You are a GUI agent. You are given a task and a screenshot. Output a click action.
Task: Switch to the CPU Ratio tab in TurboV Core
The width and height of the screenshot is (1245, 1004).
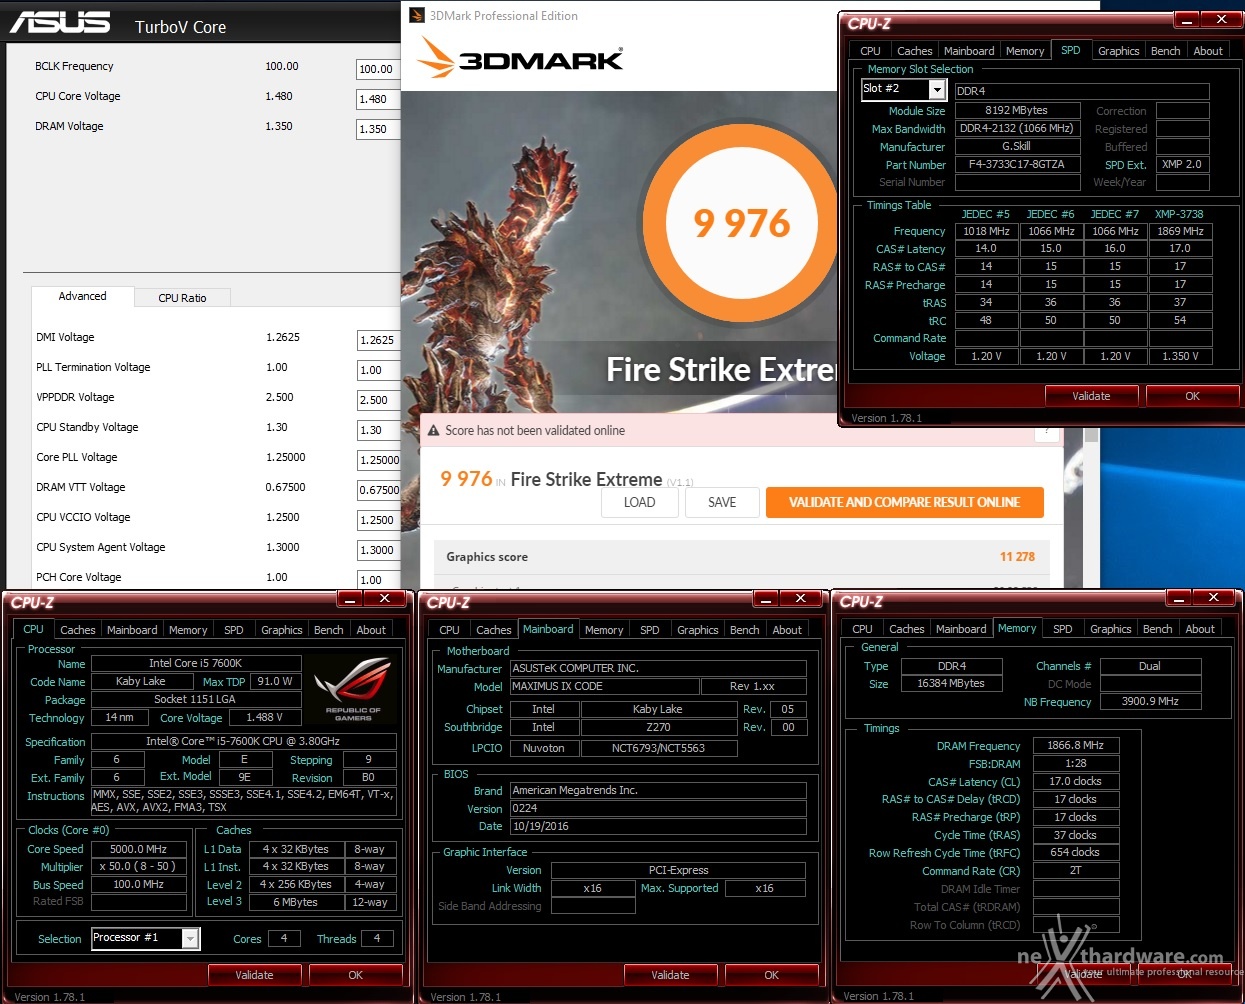point(182,298)
